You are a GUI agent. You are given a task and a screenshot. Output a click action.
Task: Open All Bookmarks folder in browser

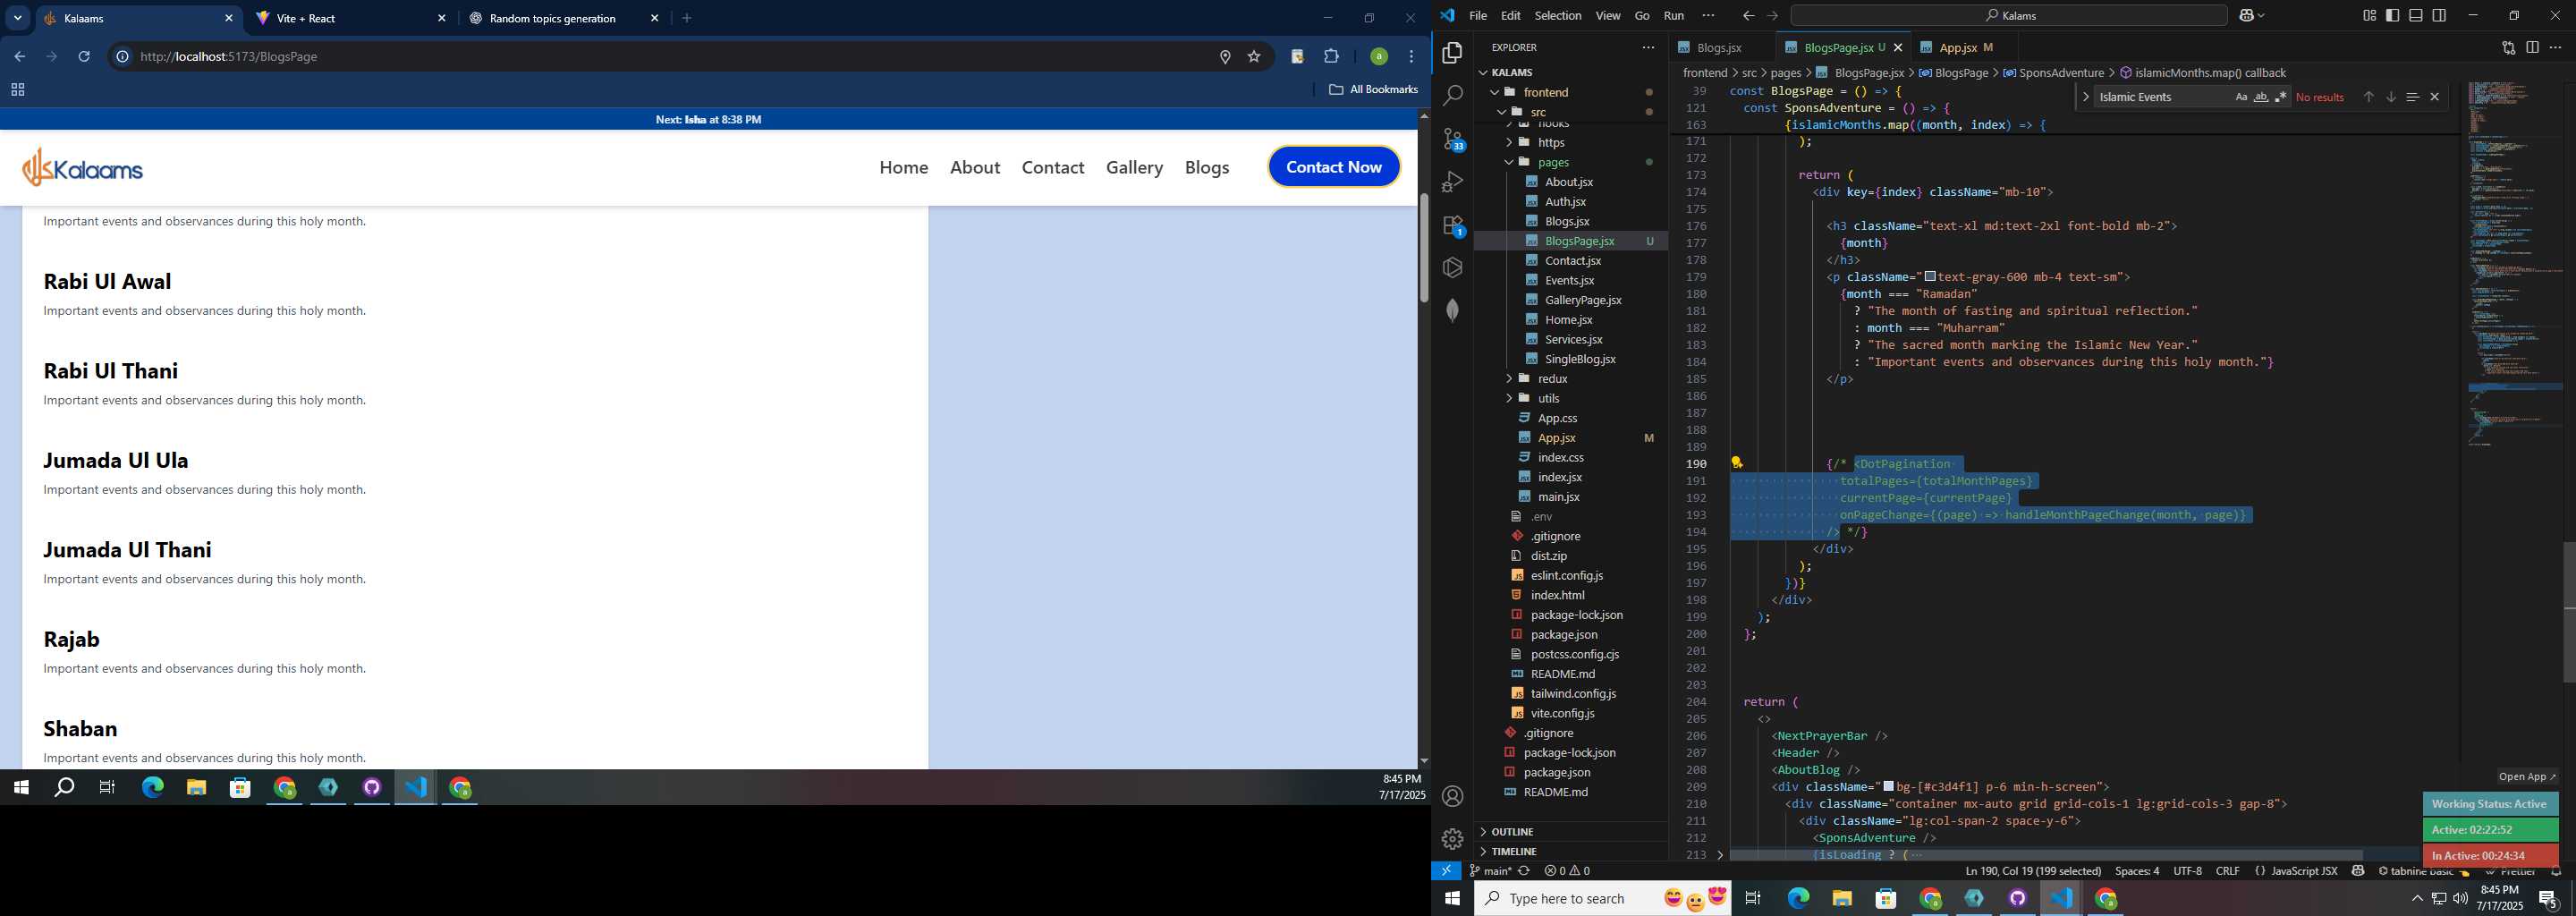(1373, 89)
